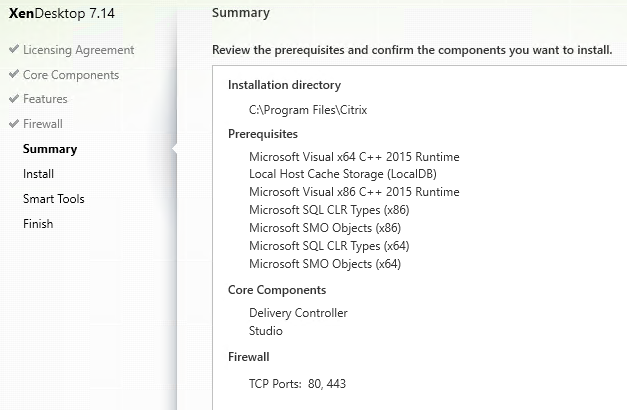Select the TCP Ports: 80, 443 line
The image size is (627, 410).
pos(297,384)
